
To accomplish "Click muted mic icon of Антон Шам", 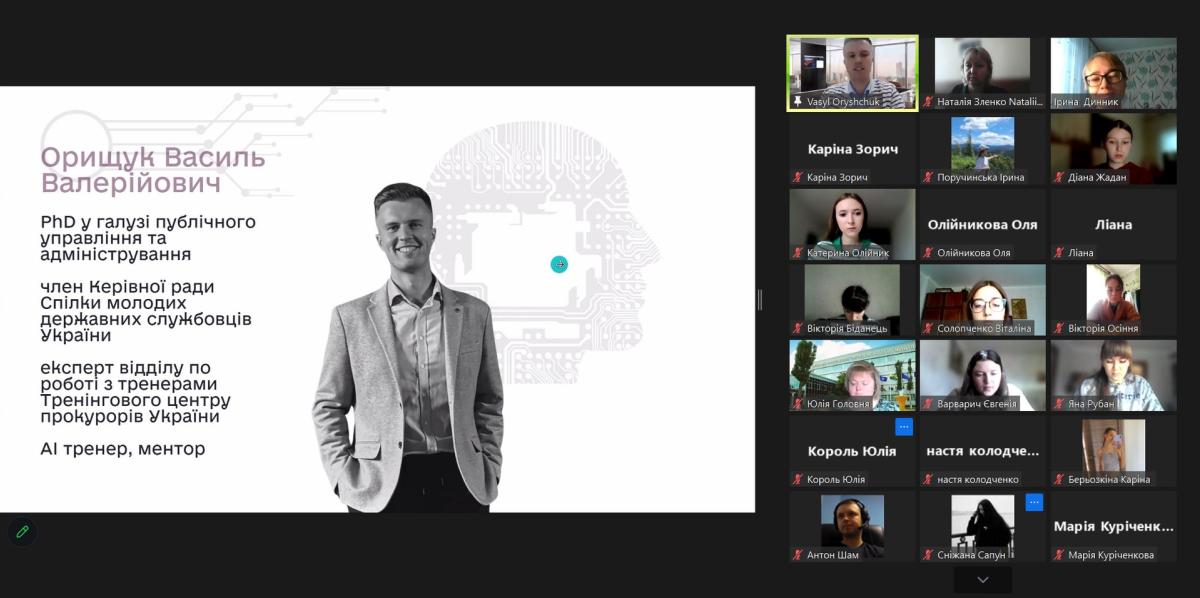I will [797, 555].
